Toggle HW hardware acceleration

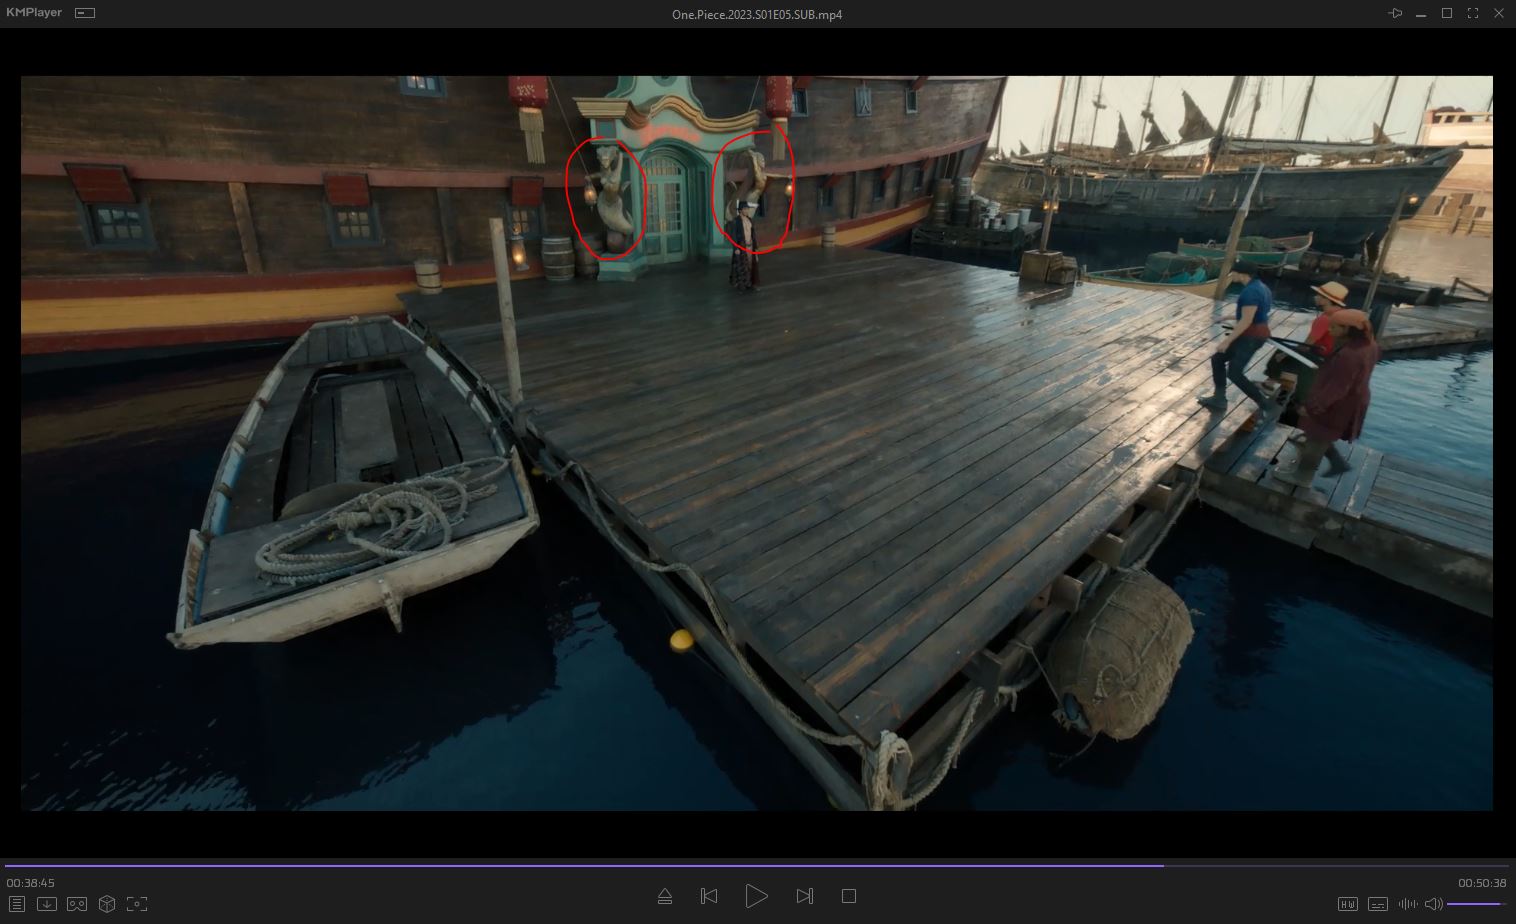[x=1347, y=904]
